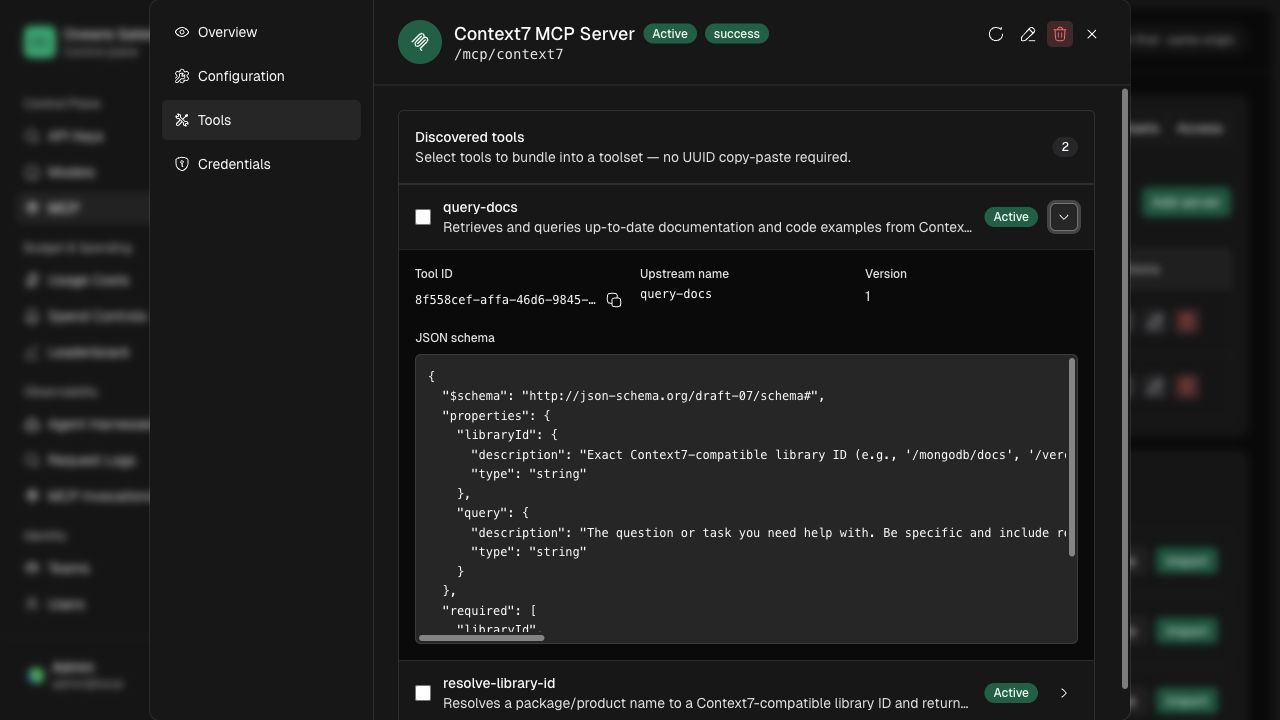The image size is (1280, 720).
Task: Click the "required" line in schema
Action: (490, 611)
